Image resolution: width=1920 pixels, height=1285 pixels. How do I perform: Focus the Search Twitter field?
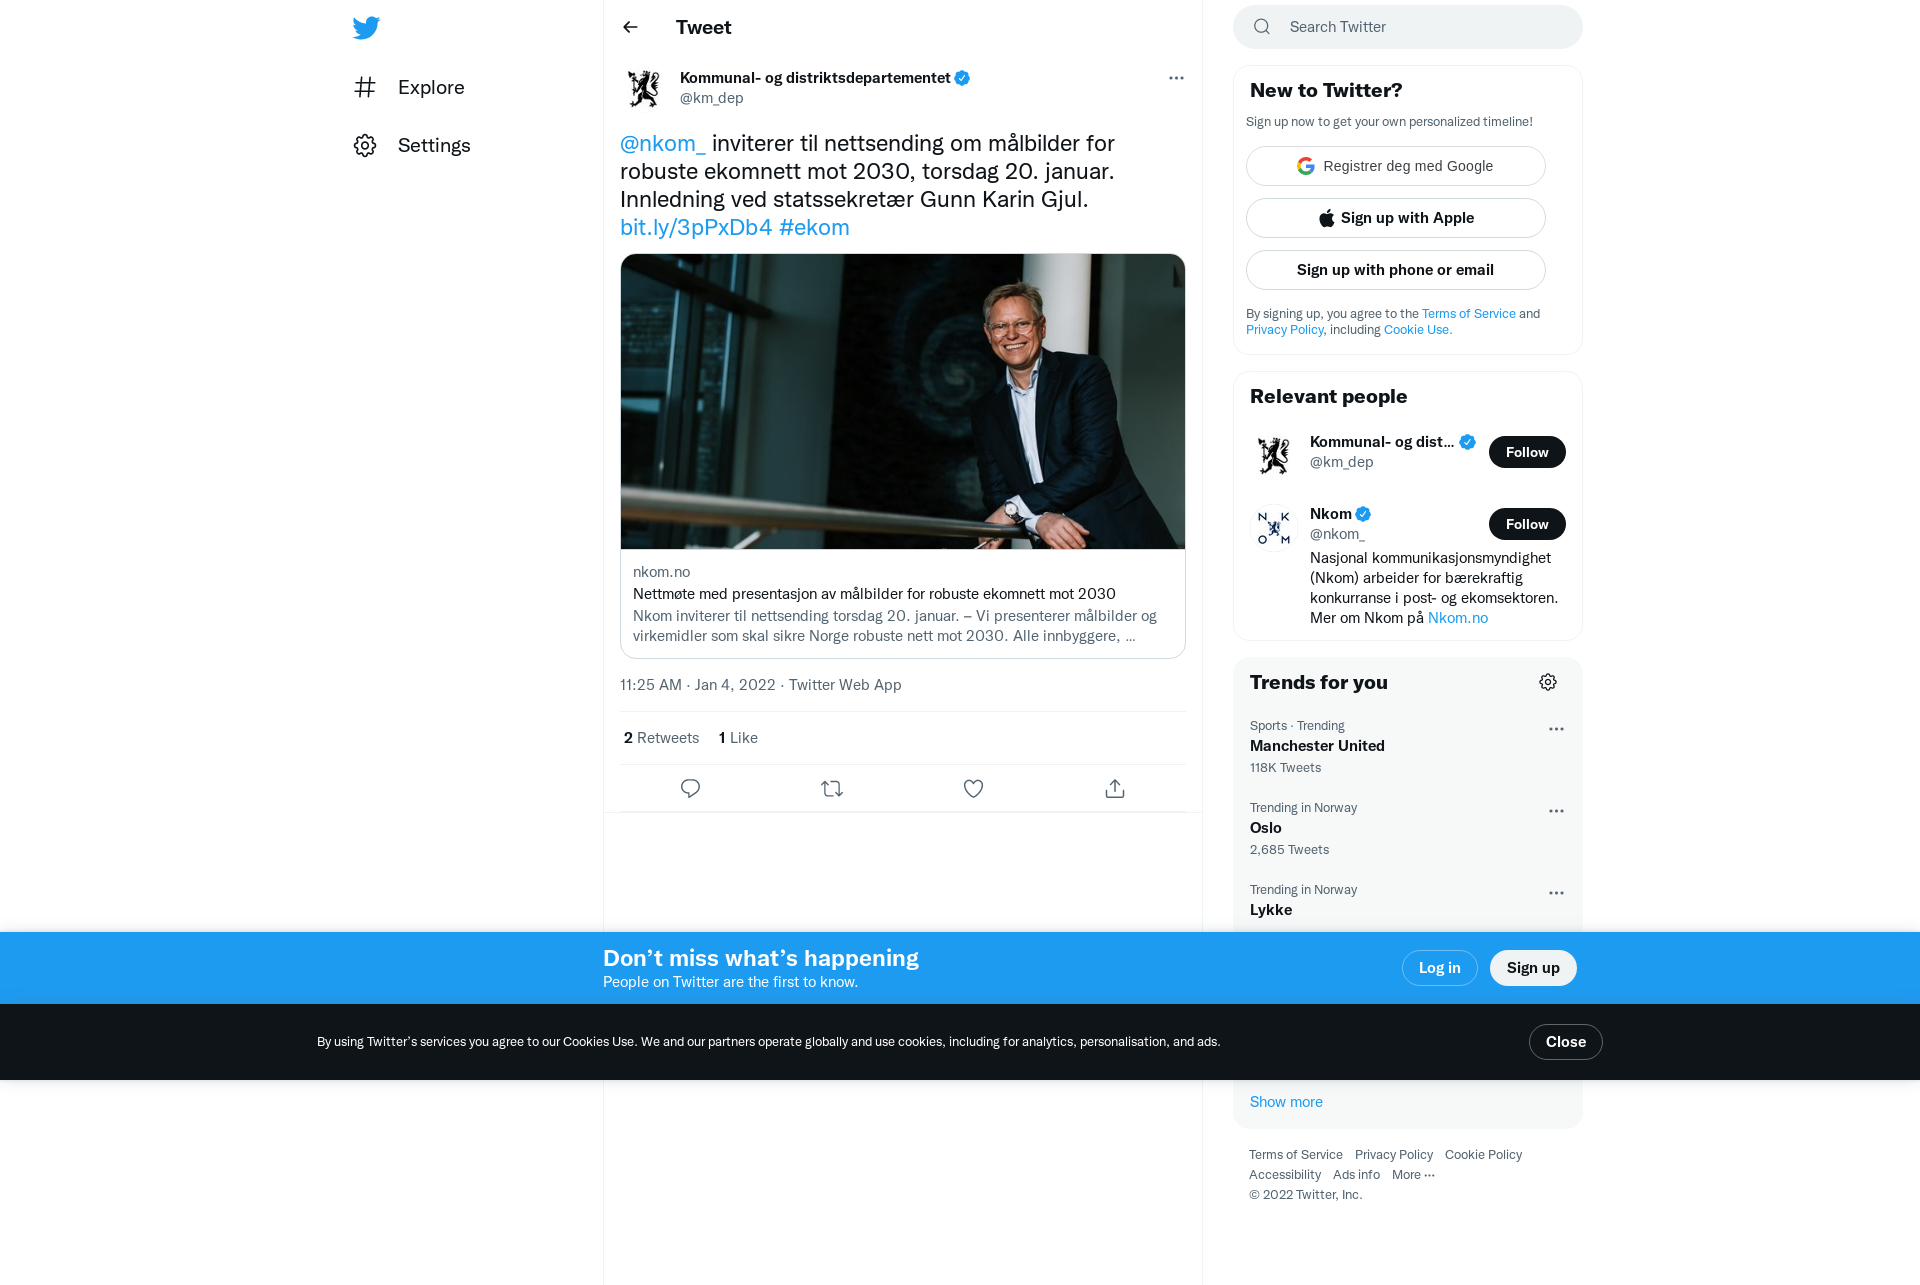pos(1408,27)
